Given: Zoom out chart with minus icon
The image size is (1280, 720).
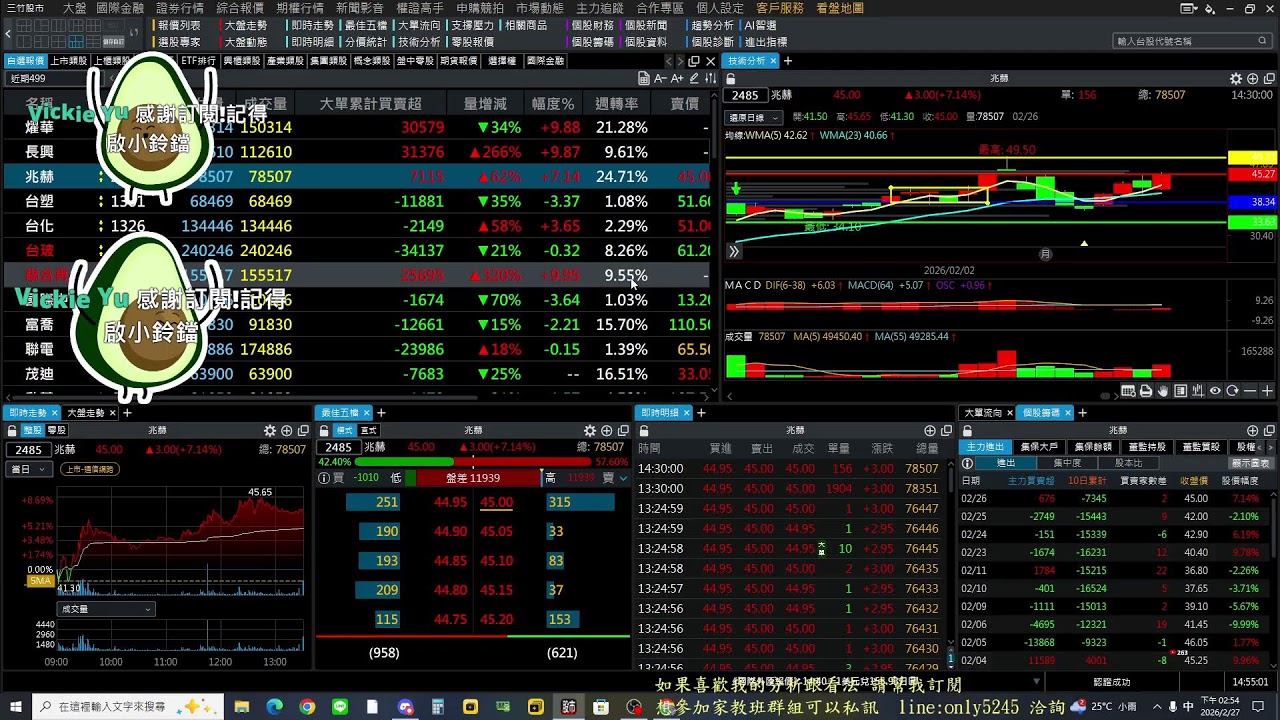Looking at the screenshot, I should tap(1250, 391).
